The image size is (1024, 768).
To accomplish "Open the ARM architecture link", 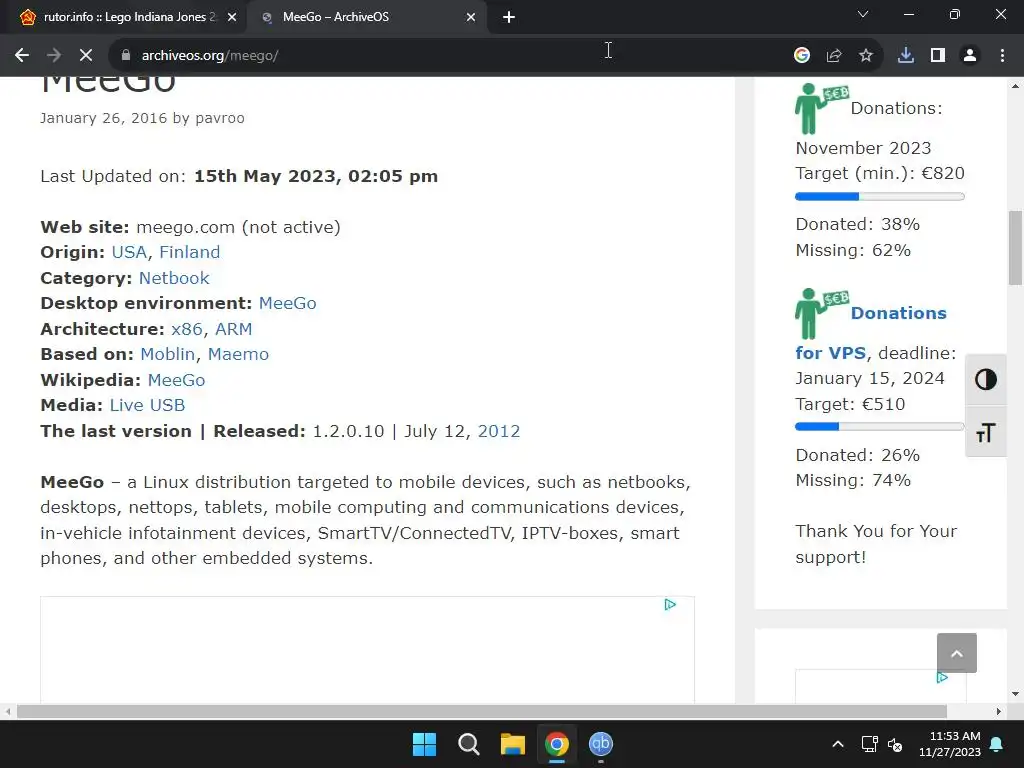I will pos(234,329).
